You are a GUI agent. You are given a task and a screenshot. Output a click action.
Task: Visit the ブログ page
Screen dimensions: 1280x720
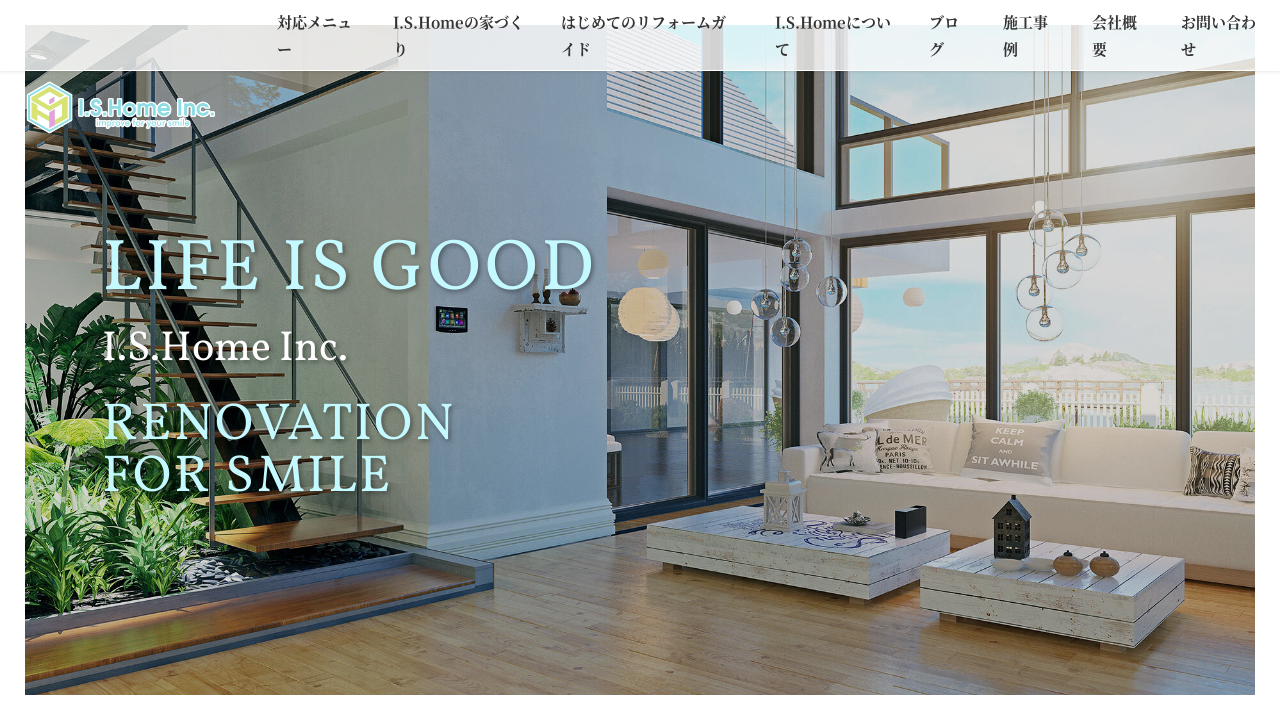[x=944, y=36]
